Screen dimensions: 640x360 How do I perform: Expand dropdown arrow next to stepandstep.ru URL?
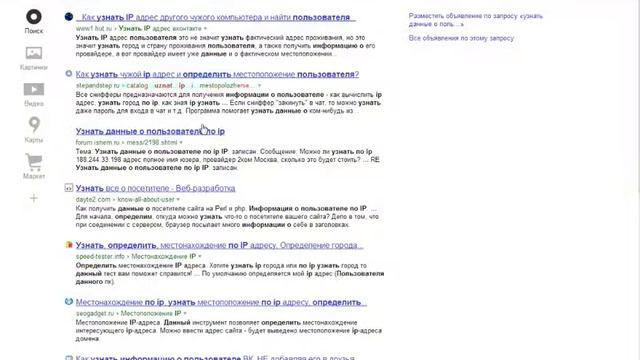coord(259,86)
